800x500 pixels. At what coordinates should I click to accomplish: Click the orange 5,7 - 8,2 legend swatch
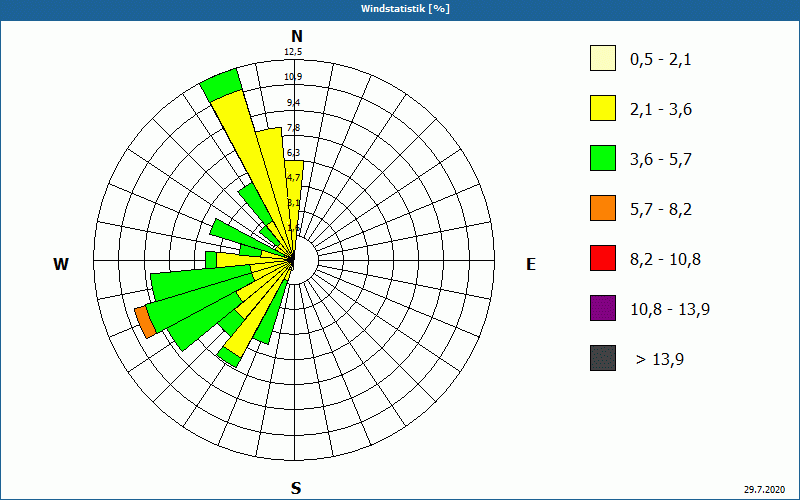pyautogui.click(x=603, y=208)
